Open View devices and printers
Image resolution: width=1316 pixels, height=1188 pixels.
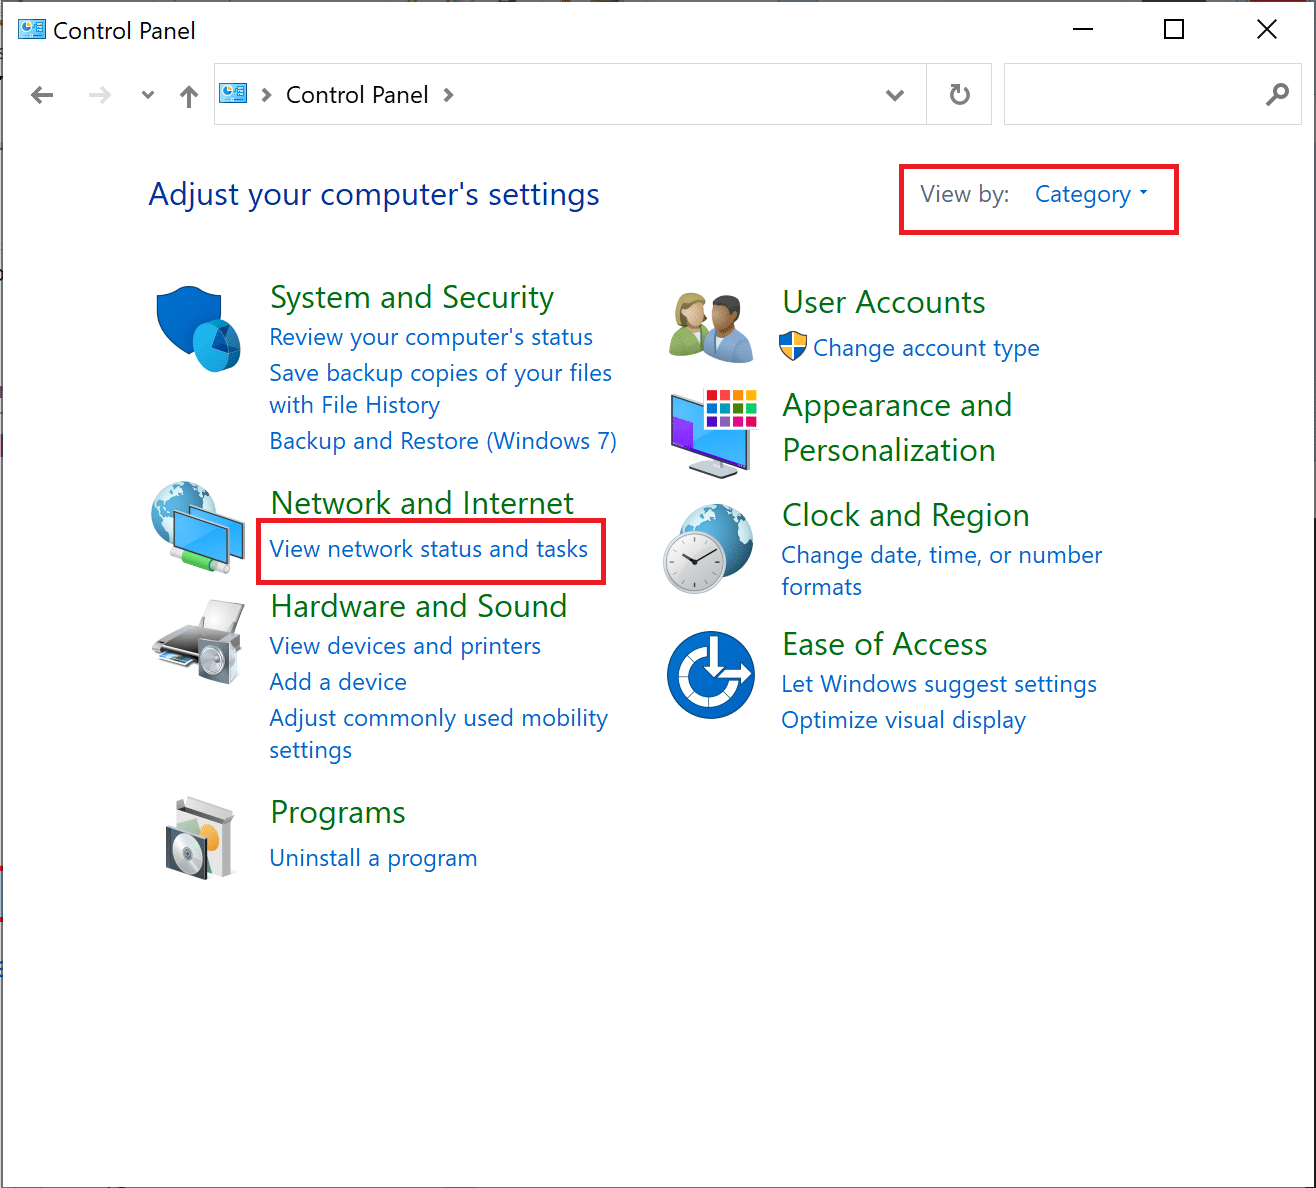(405, 646)
